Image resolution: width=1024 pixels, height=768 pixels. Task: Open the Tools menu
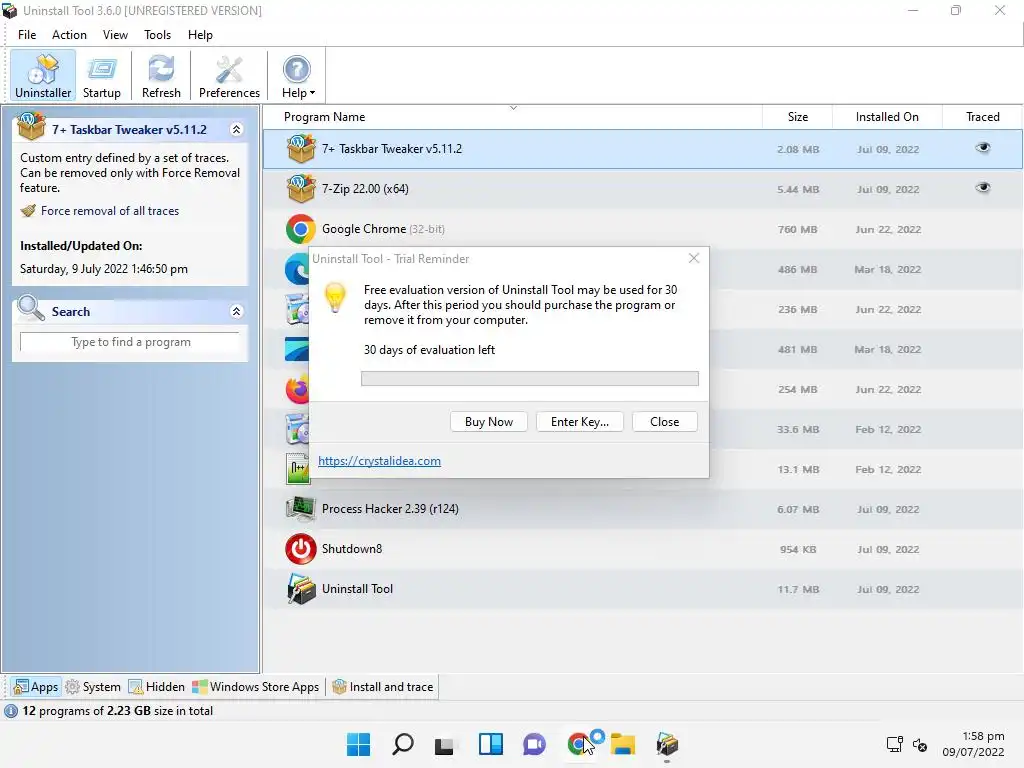click(157, 35)
